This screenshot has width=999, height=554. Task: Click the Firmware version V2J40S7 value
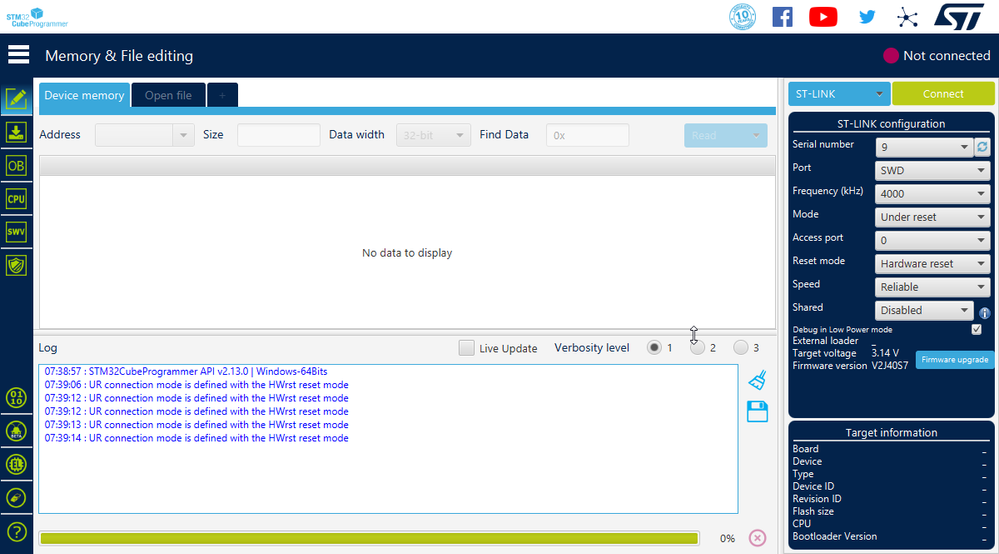pyautogui.click(x=889, y=366)
